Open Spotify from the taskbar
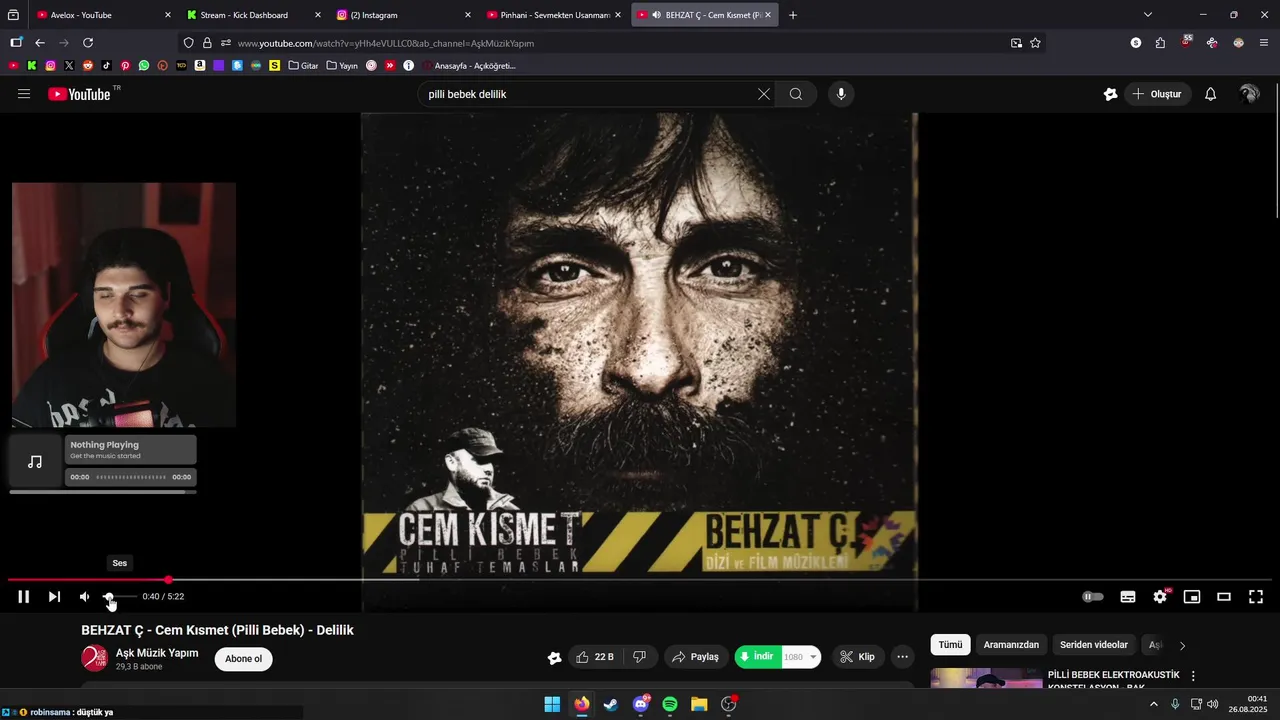The height and width of the screenshot is (720, 1280). click(670, 704)
